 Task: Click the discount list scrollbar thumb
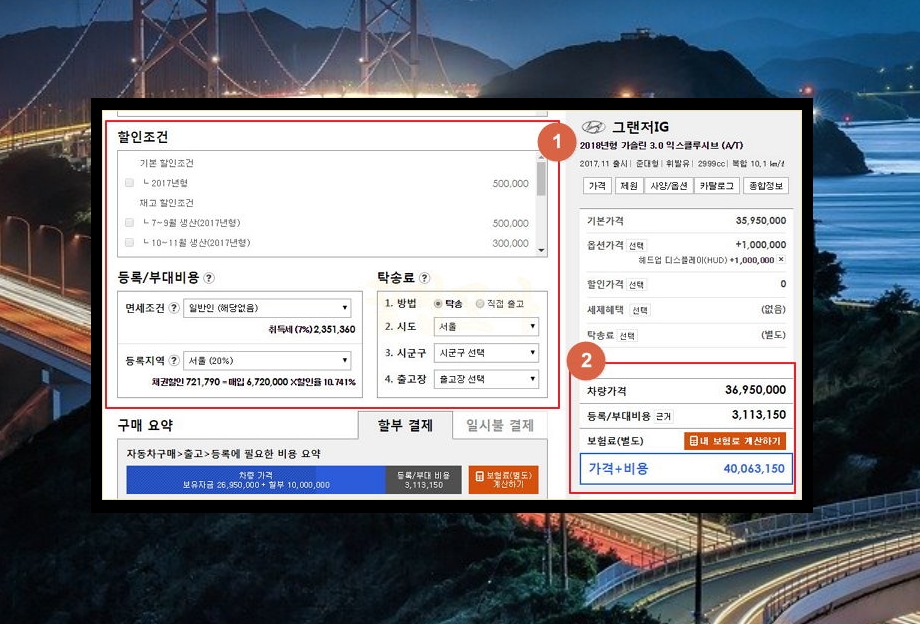pos(542,178)
